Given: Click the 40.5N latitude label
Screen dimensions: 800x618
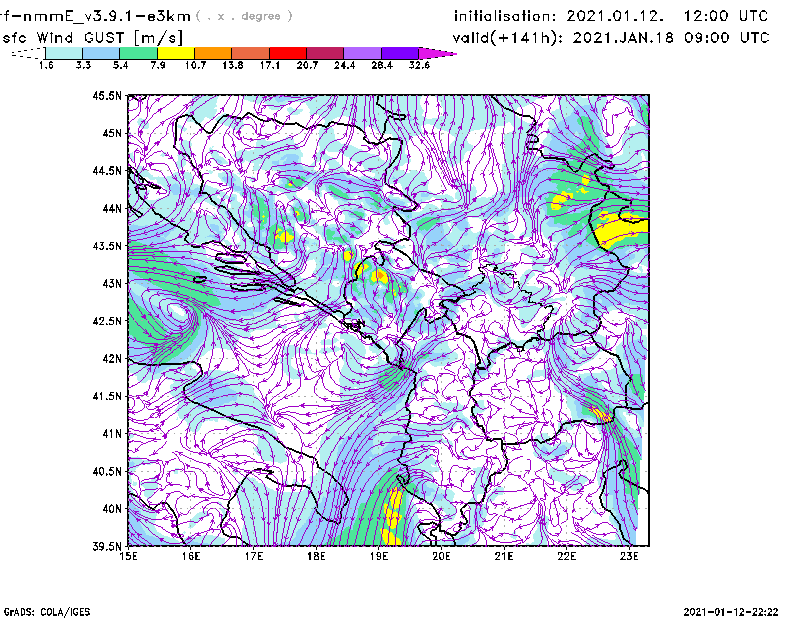Looking at the screenshot, I should pos(107,472).
